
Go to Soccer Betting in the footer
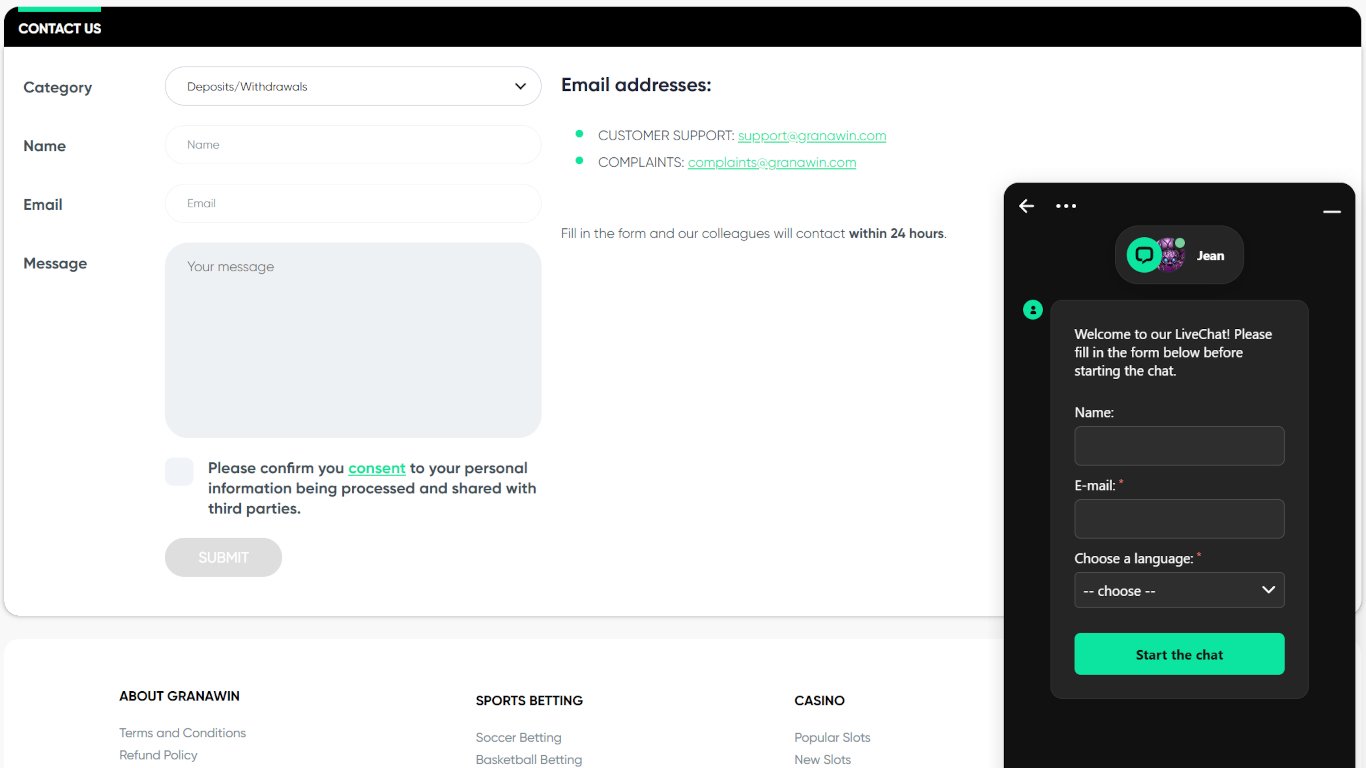tap(518, 738)
